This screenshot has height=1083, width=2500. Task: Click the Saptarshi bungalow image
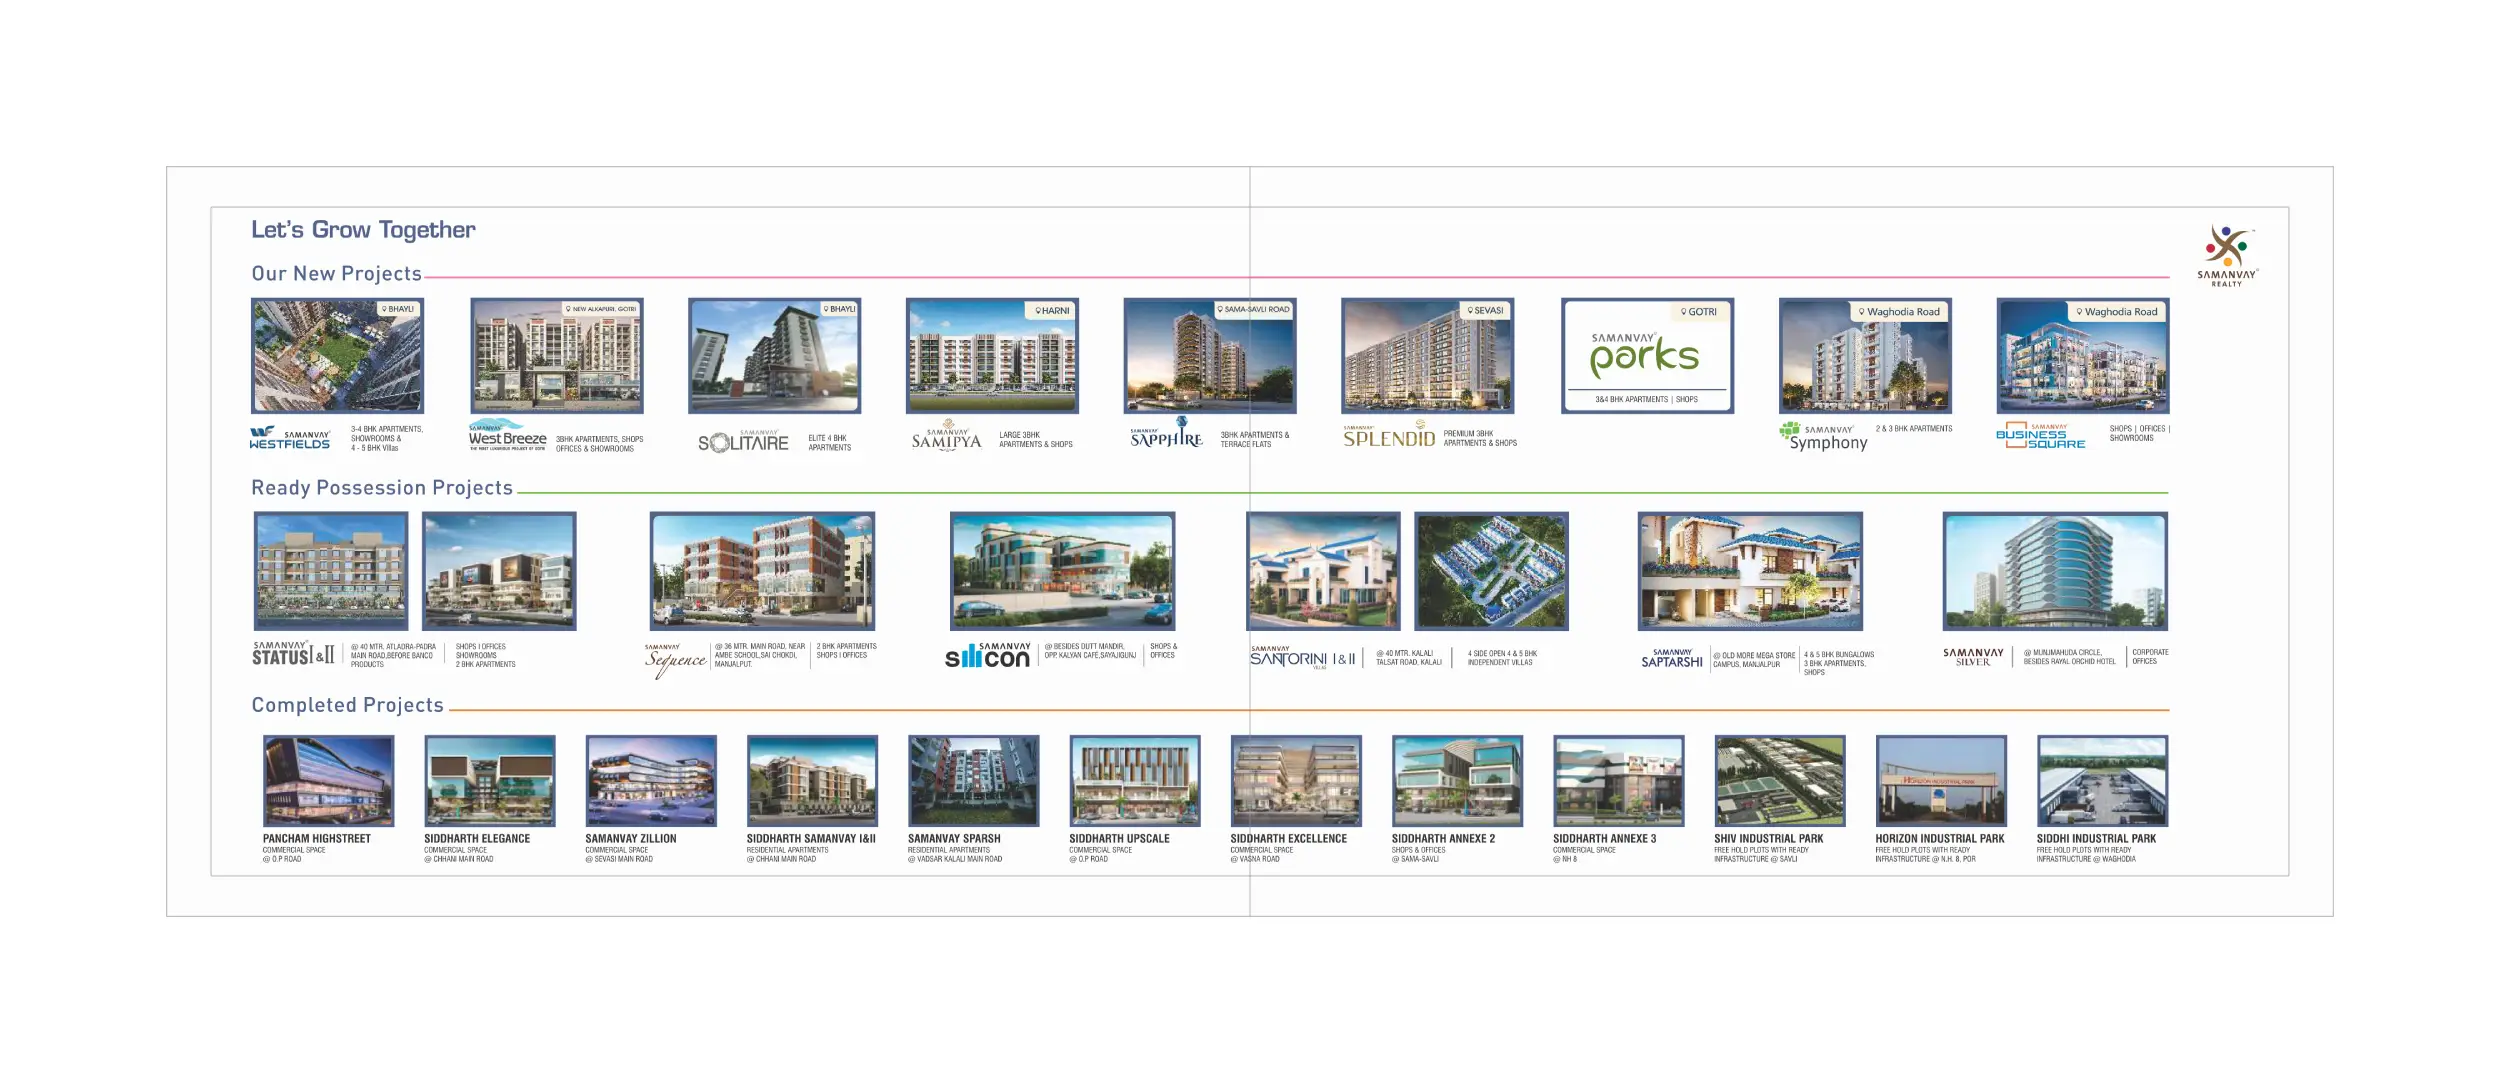click(1749, 571)
